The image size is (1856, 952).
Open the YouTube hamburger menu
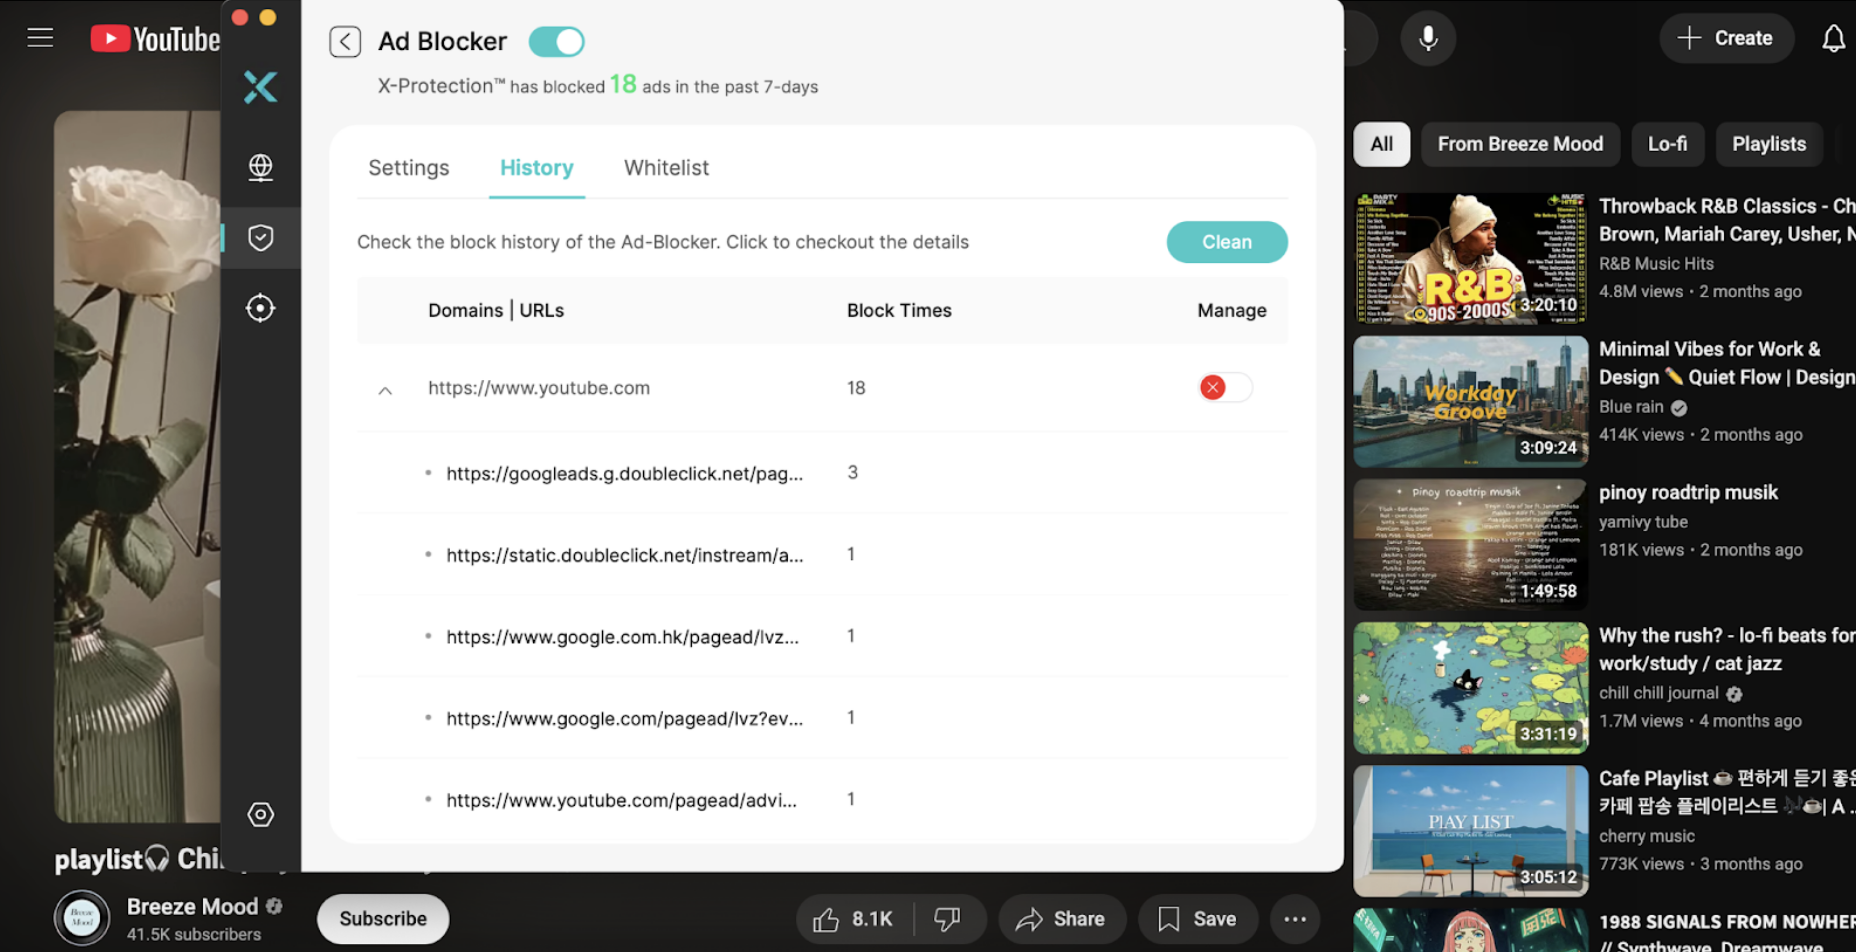(40, 38)
